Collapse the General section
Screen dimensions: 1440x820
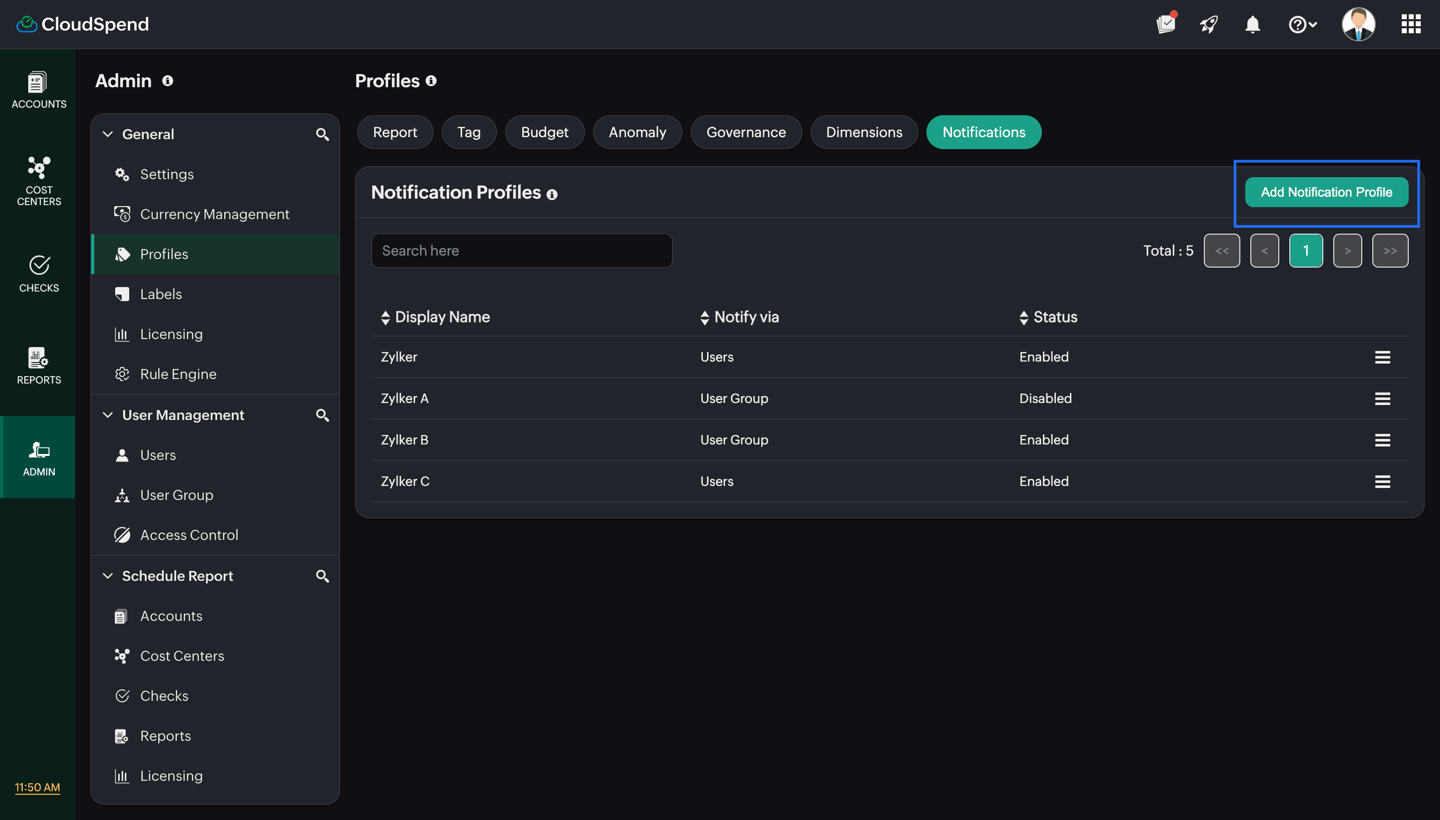click(x=108, y=134)
